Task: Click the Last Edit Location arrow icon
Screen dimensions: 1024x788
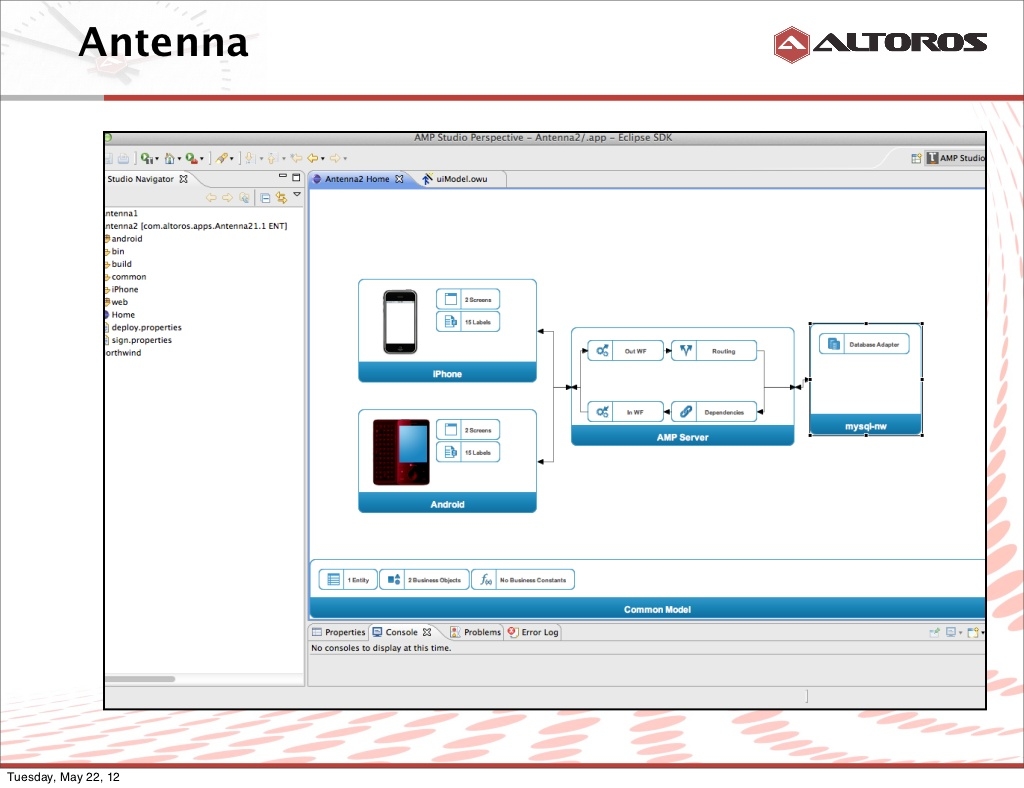Action: [x=296, y=158]
